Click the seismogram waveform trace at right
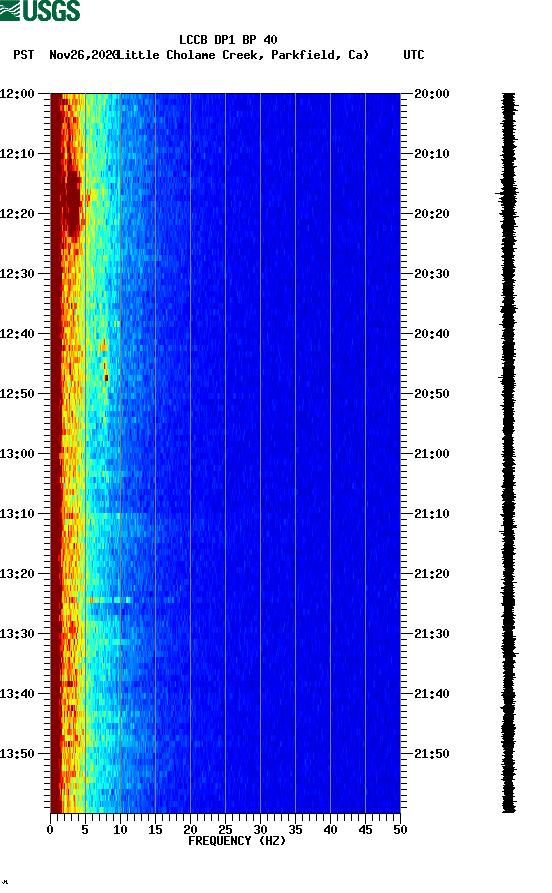 coord(509,453)
